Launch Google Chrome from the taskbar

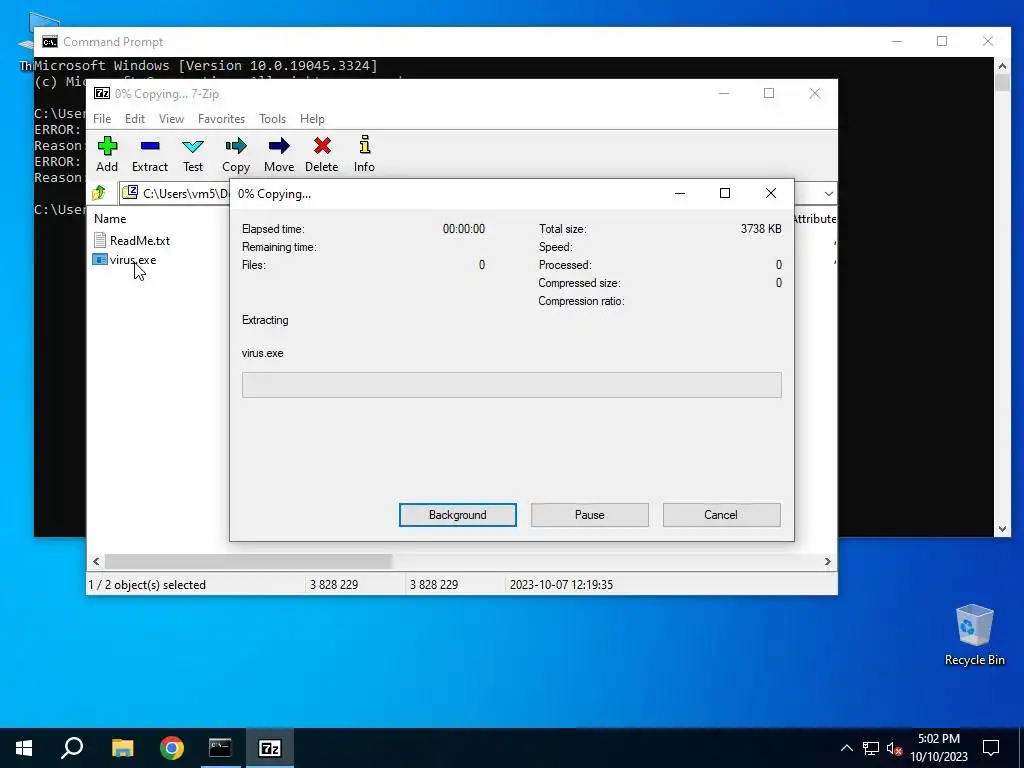[172, 748]
